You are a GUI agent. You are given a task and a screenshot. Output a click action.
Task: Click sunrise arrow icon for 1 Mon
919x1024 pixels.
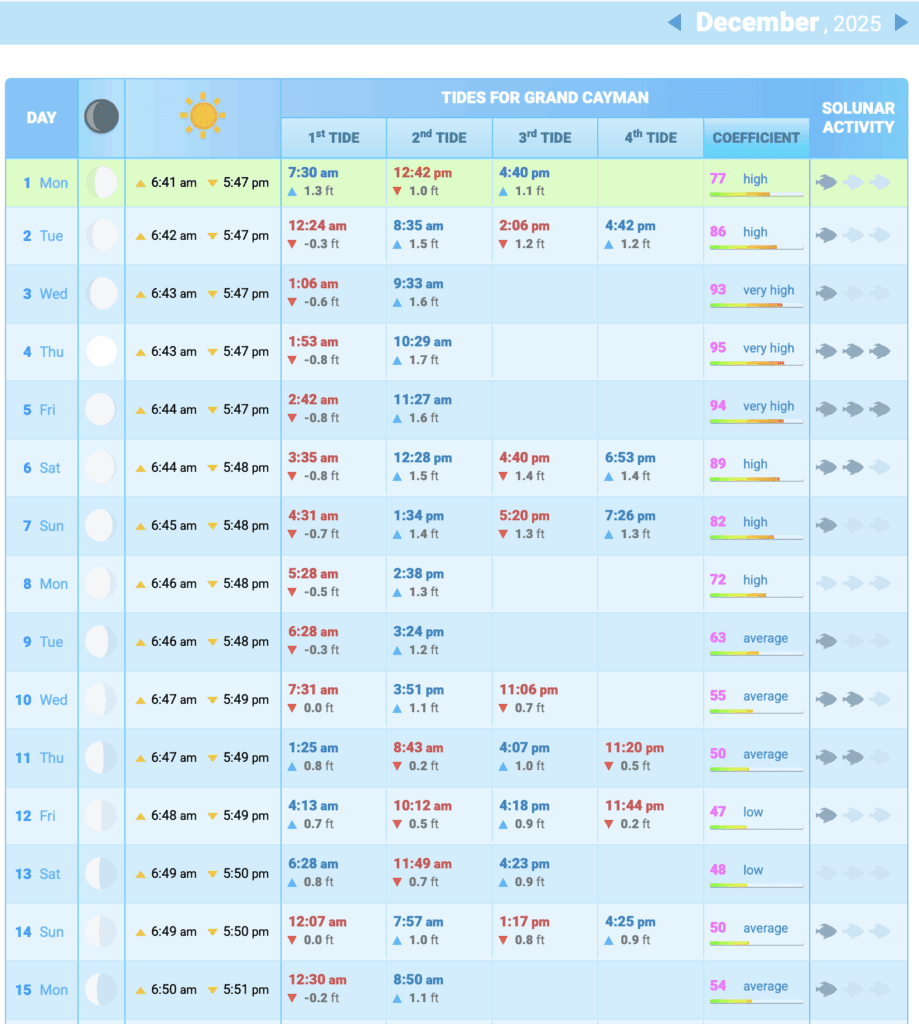coord(141,183)
